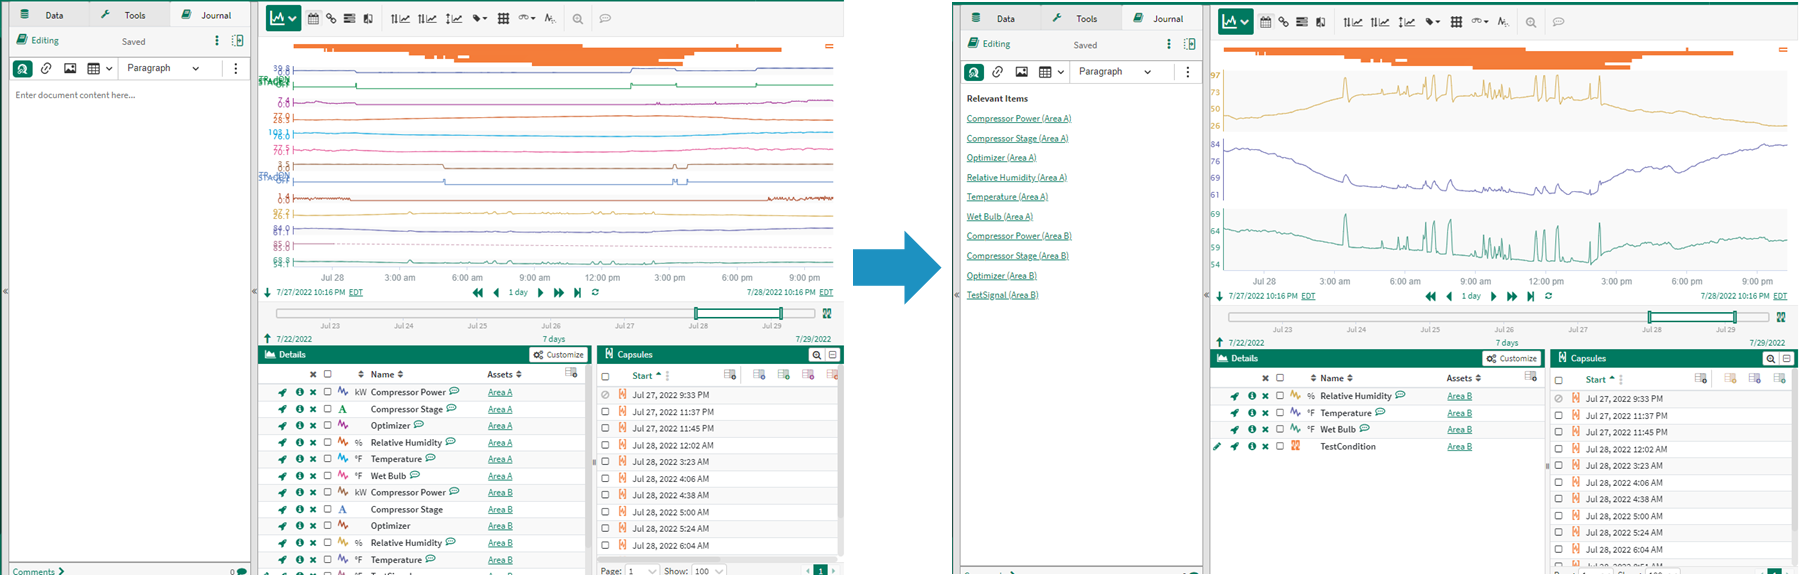This screenshot has height=575, width=1813.
Task: Click the Customize button in the right Details panel
Action: [1511, 358]
